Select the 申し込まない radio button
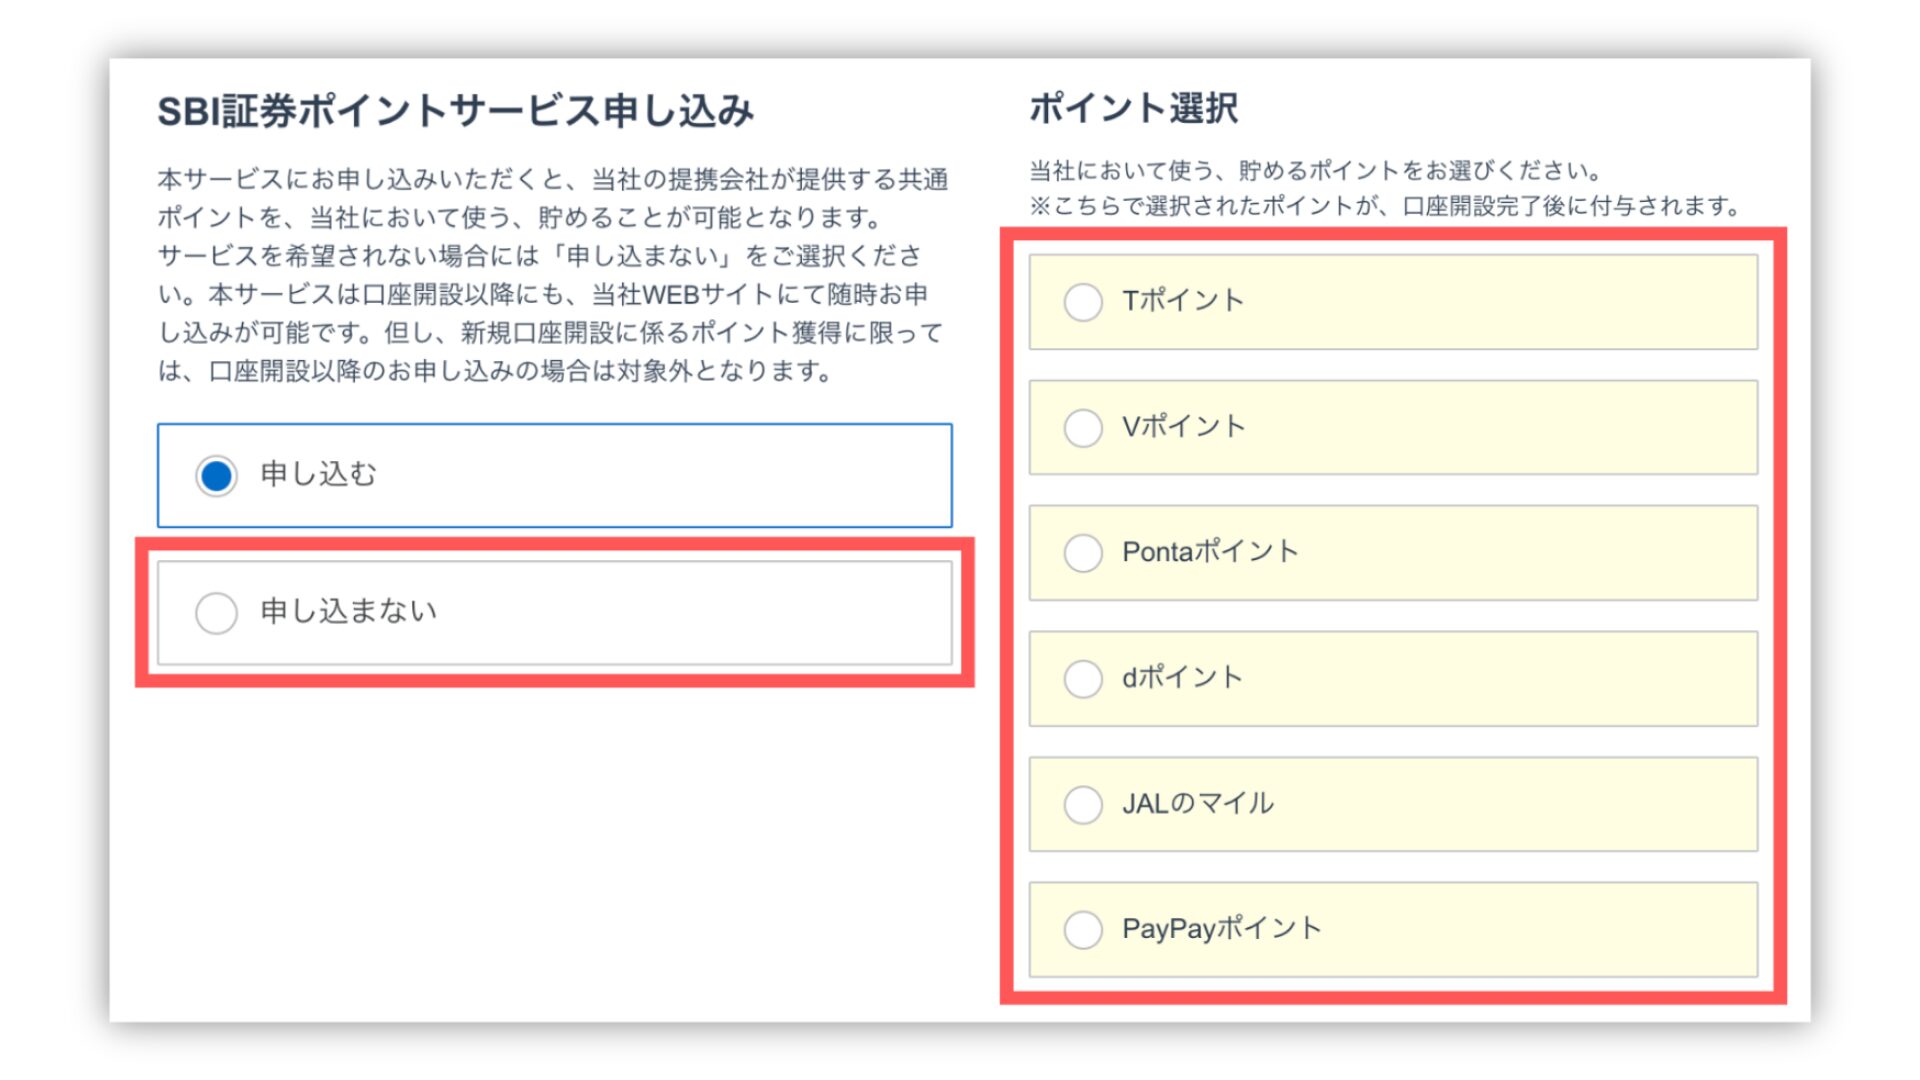Screen dimensions: 1920x1080 click(216, 613)
